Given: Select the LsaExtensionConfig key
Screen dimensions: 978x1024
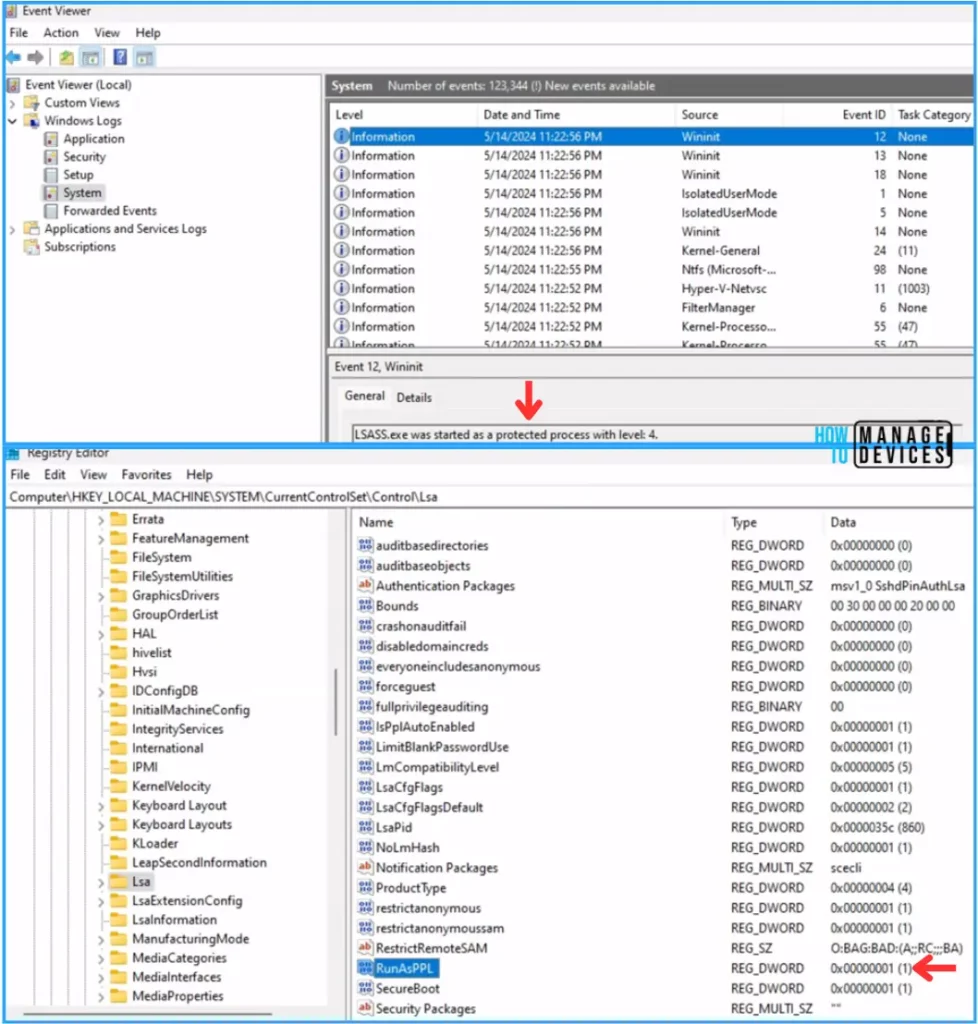Looking at the screenshot, I should 187,901.
